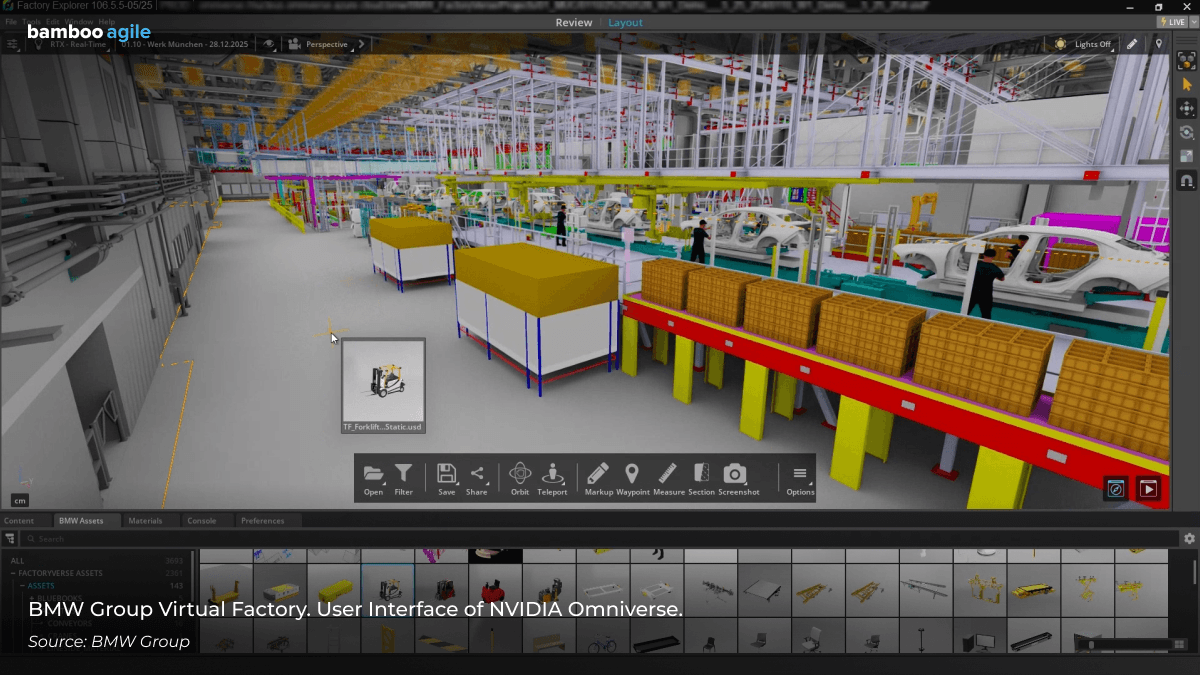Take a Screenshot with the camera tool

[x=736, y=475]
